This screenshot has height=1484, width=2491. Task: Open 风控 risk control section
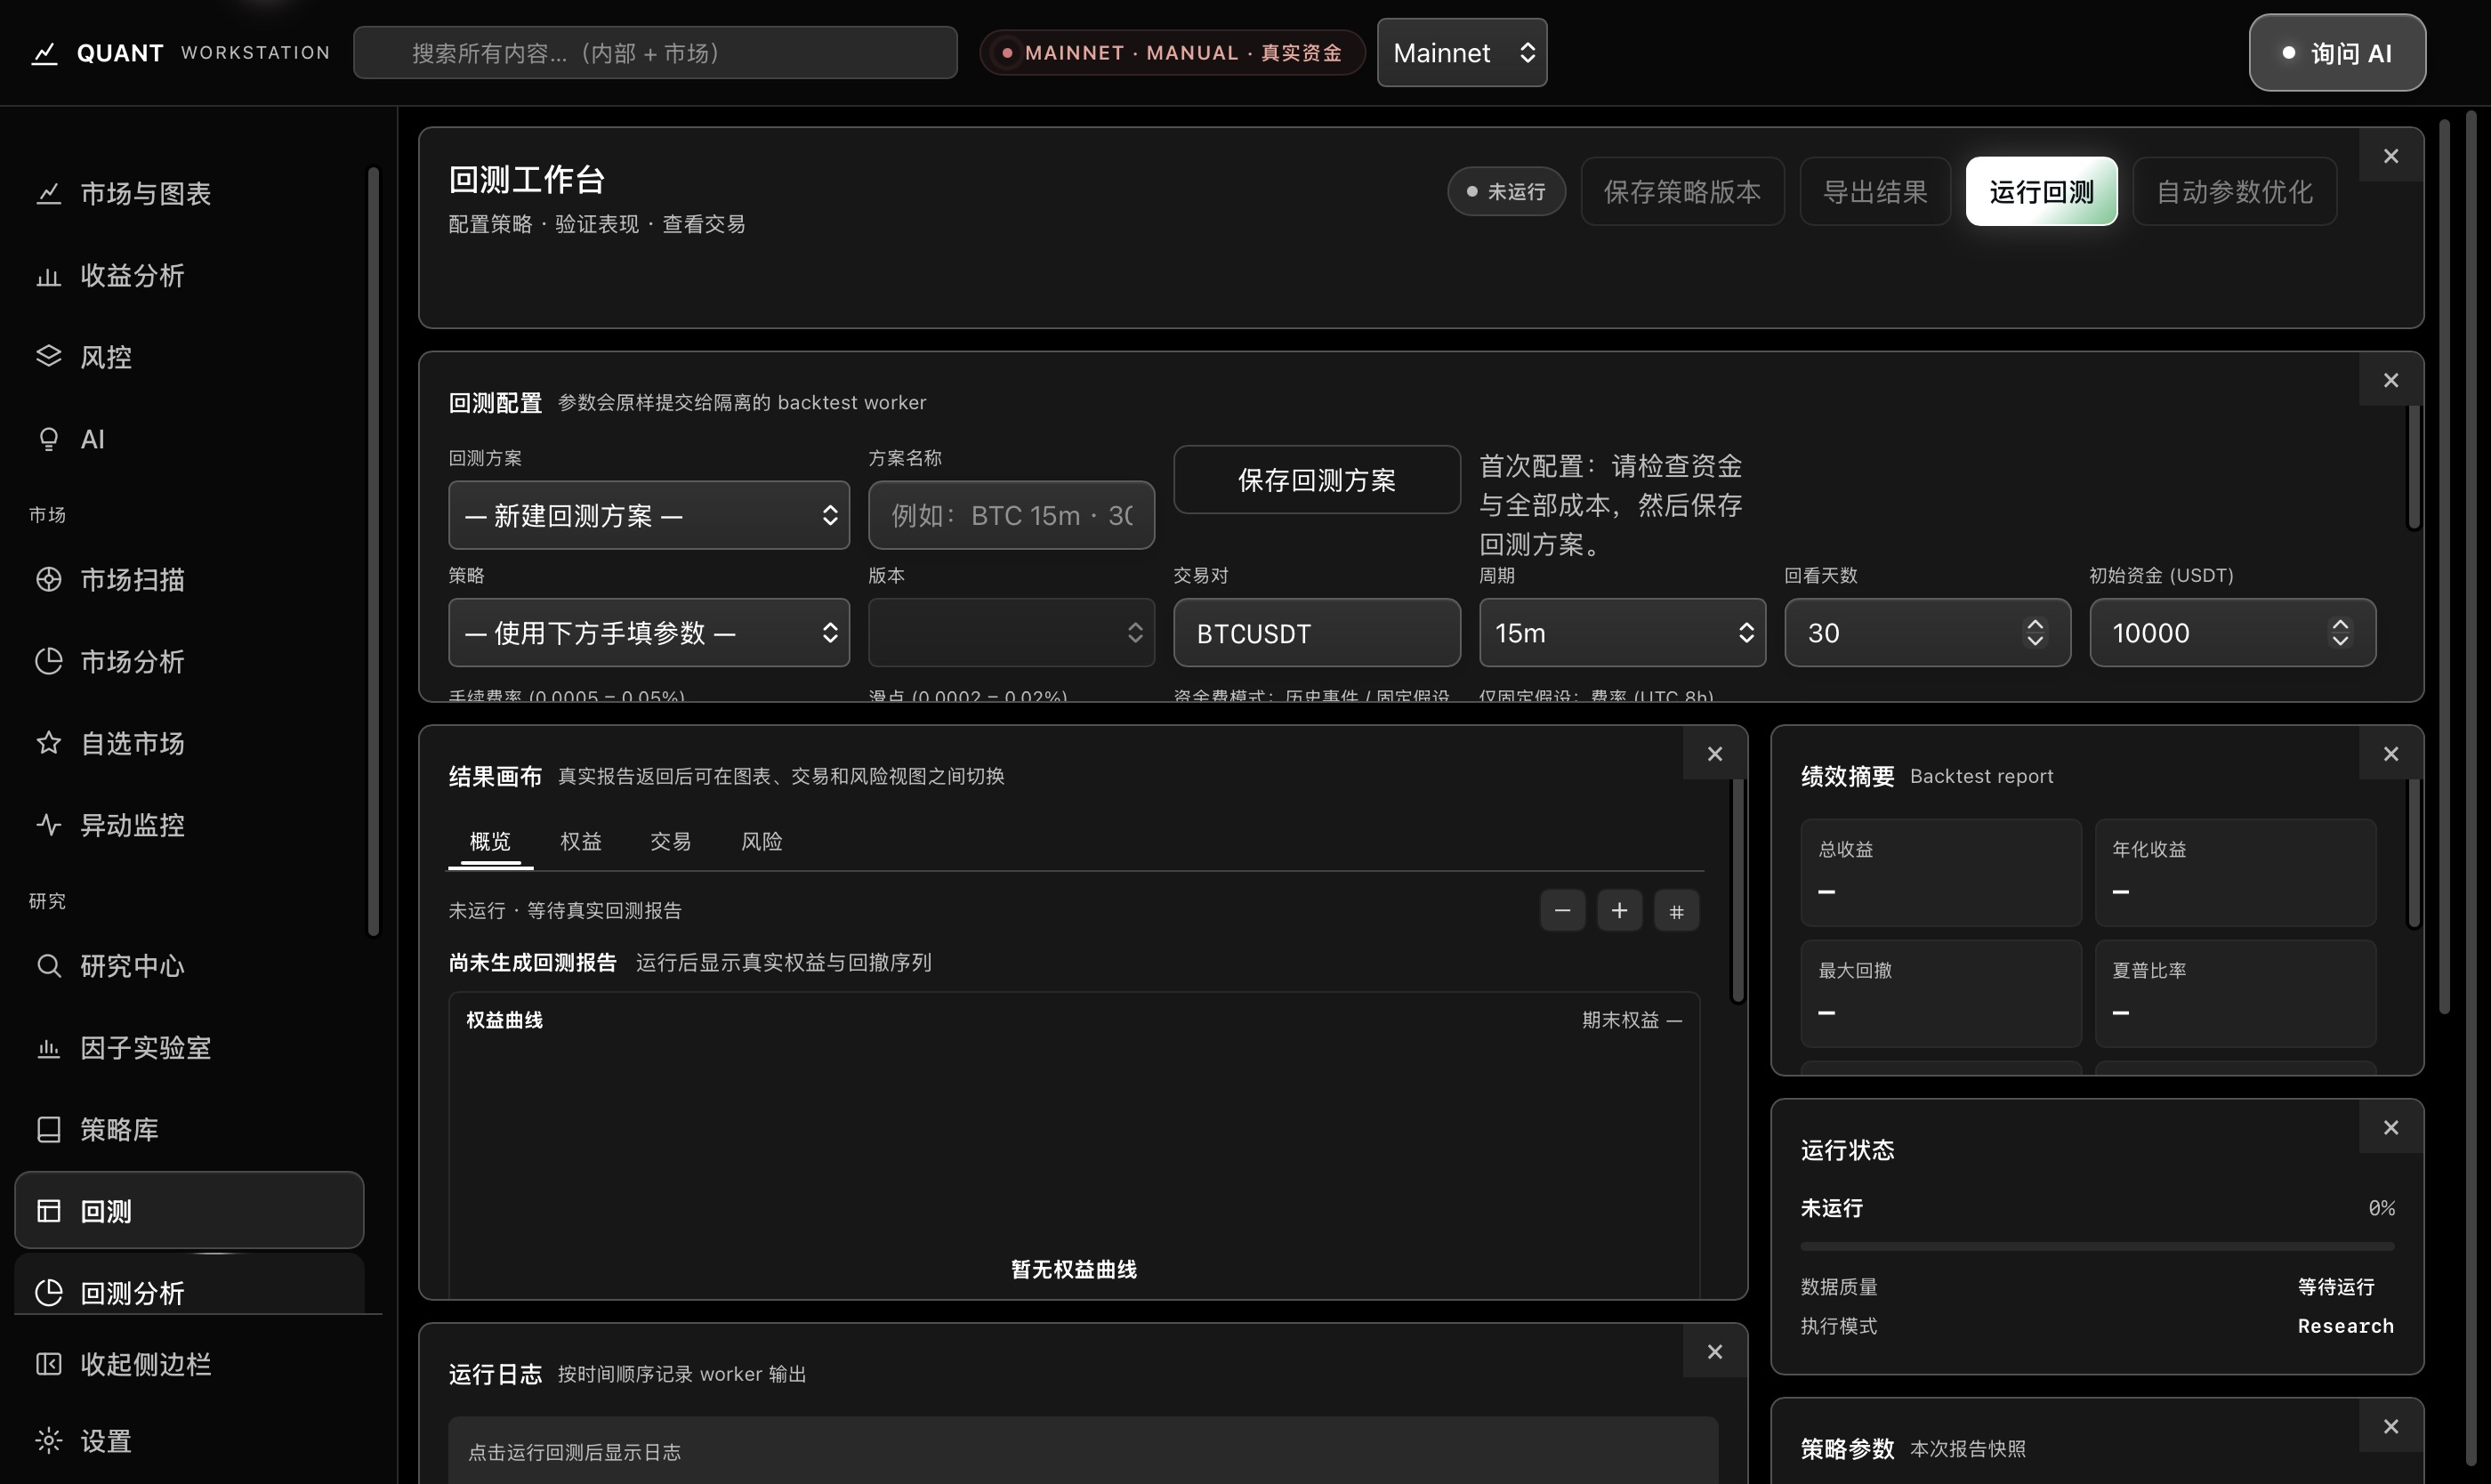(189, 357)
